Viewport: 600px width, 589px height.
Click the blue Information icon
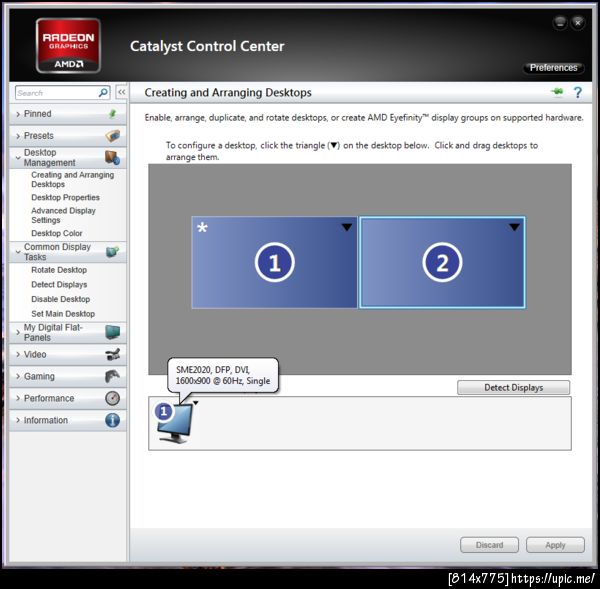(x=112, y=420)
